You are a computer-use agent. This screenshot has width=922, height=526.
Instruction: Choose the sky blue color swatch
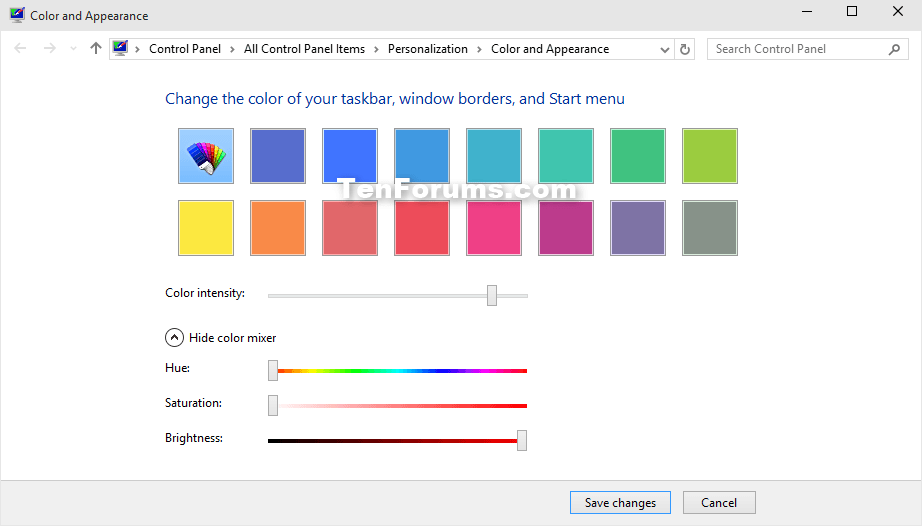coord(422,156)
